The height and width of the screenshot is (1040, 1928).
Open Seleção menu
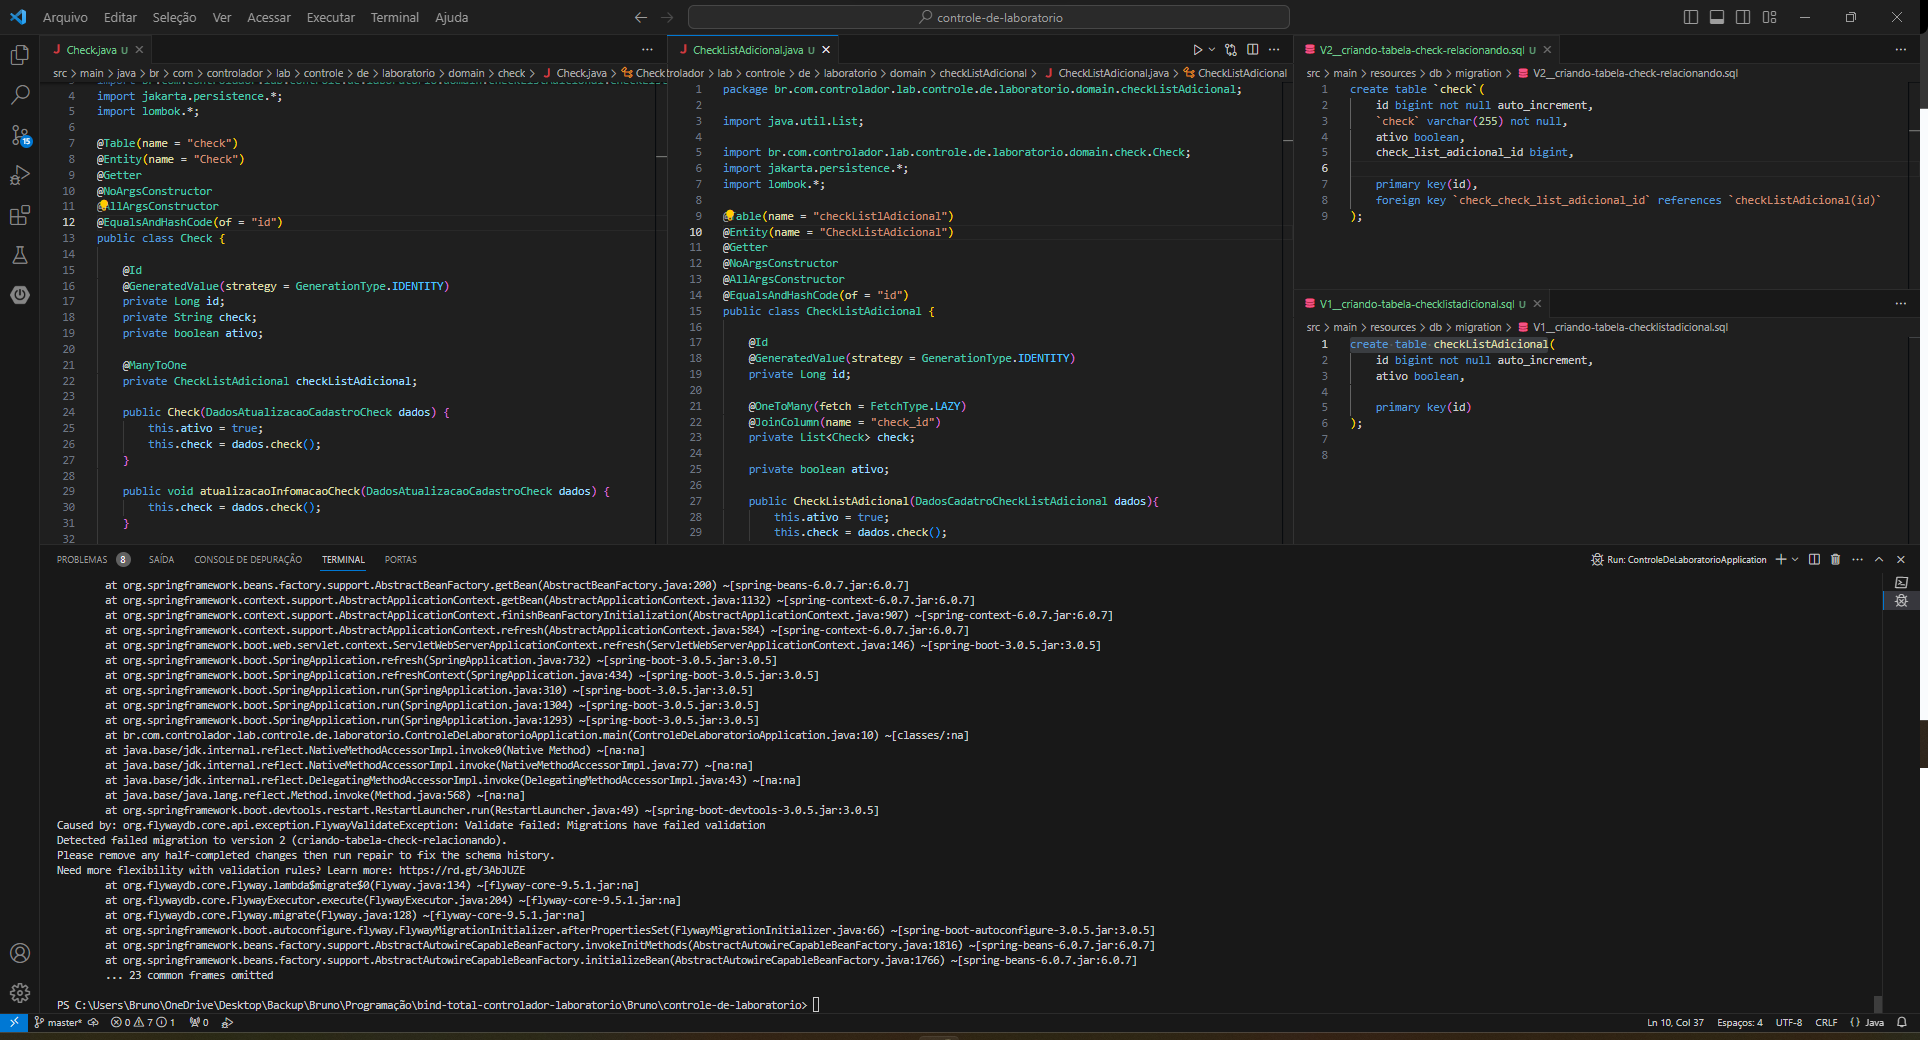coord(174,17)
